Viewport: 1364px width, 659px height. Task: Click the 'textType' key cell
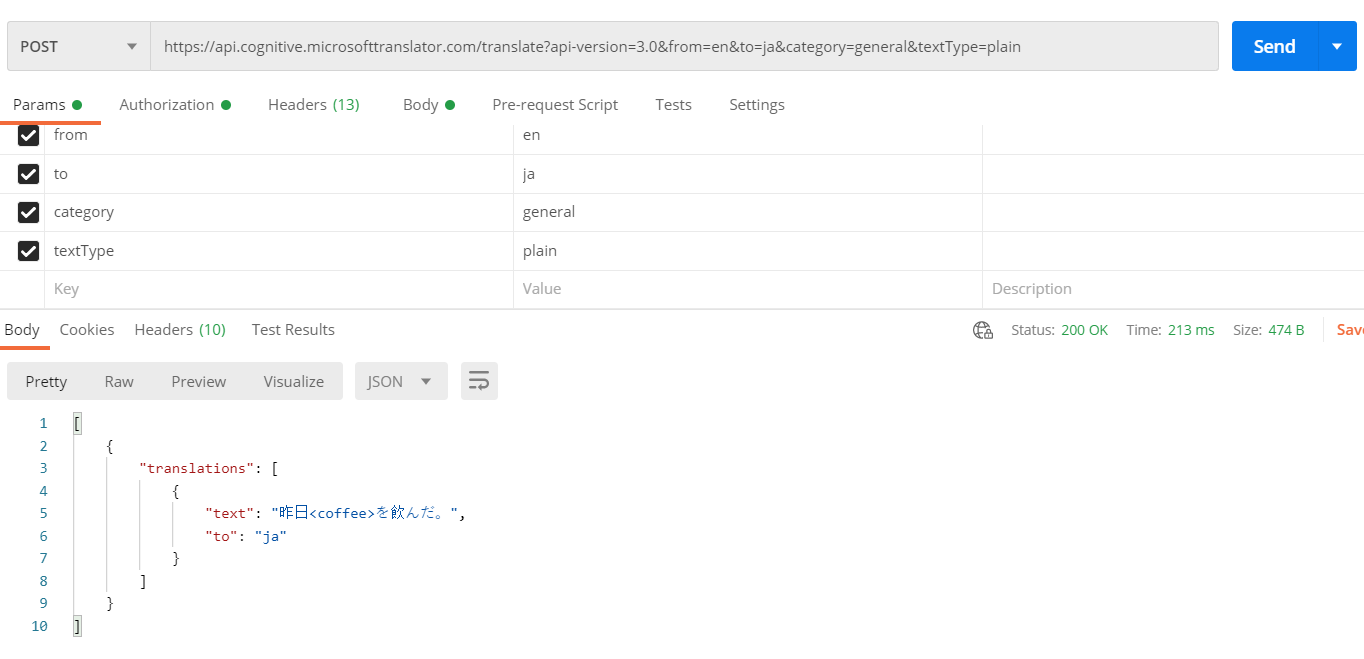click(279, 251)
